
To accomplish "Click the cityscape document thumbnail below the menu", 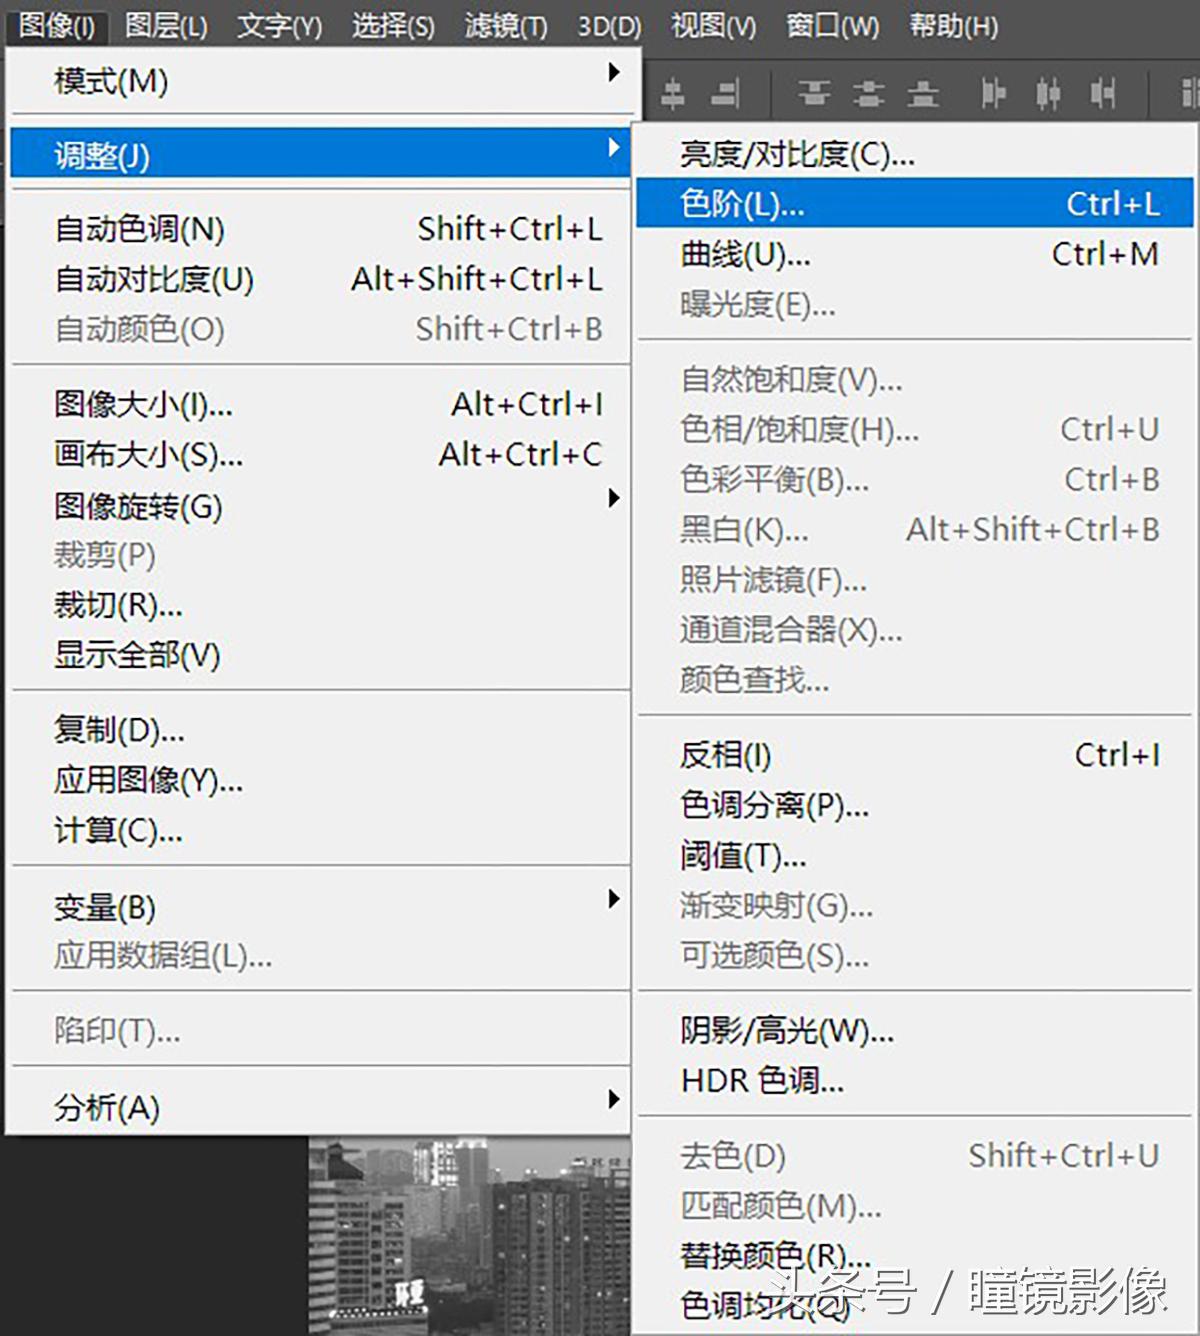I will [x=460, y=1230].
